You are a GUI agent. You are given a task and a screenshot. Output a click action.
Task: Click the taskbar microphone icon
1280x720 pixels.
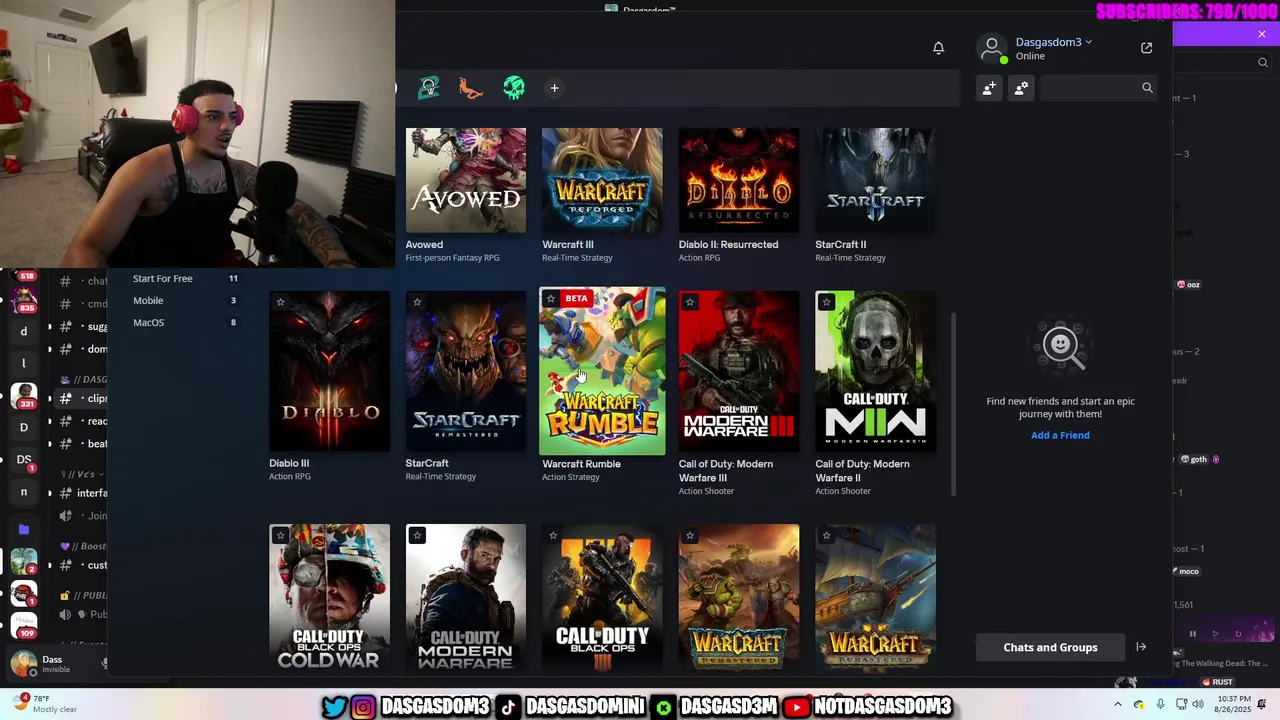[1160, 705]
